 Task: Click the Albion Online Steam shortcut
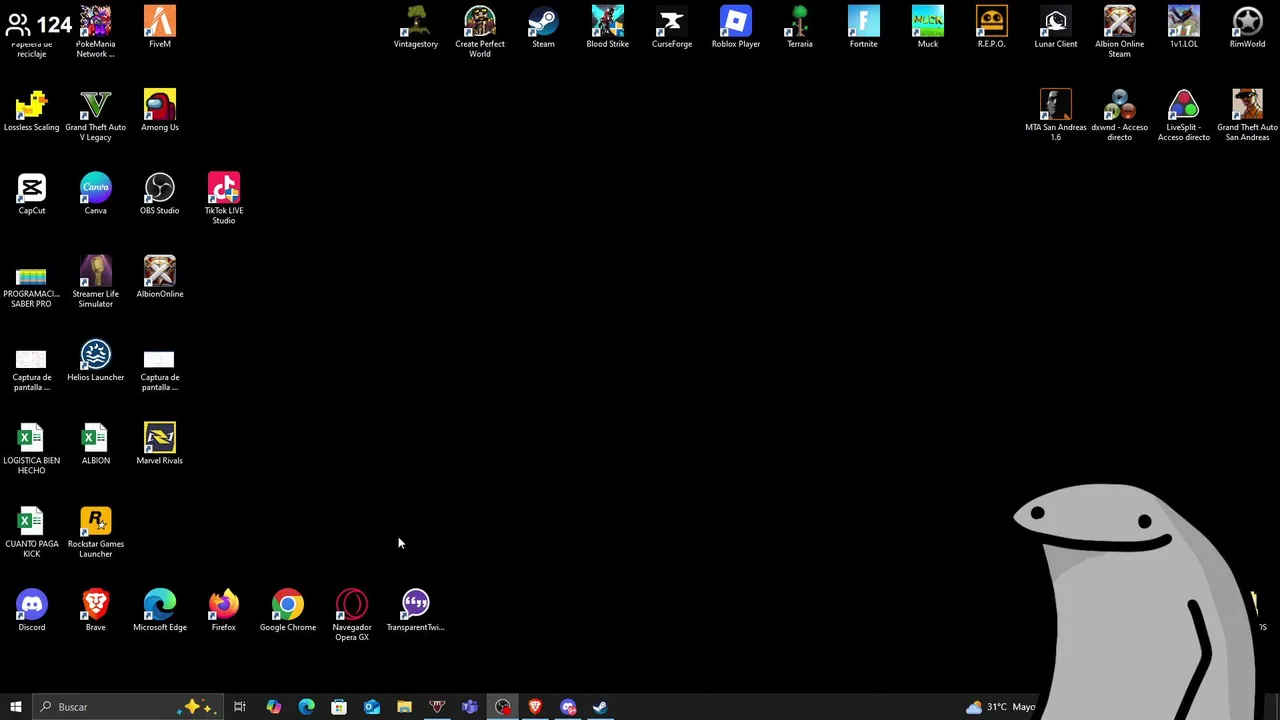(1120, 31)
